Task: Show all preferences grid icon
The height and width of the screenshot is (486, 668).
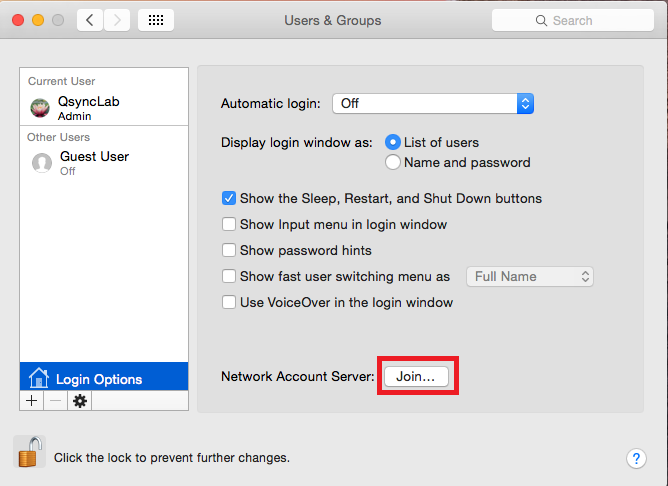Action: pyautogui.click(x=156, y=20)
